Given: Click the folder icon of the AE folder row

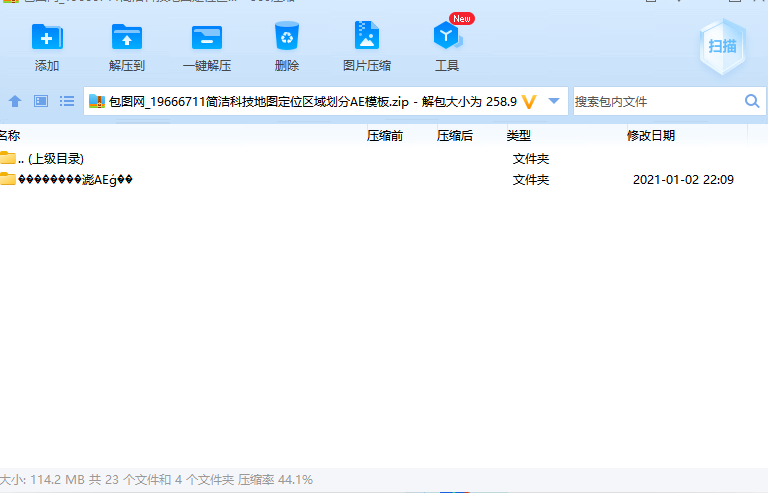Looking at the screenshot, I should [x=8, y=179].
